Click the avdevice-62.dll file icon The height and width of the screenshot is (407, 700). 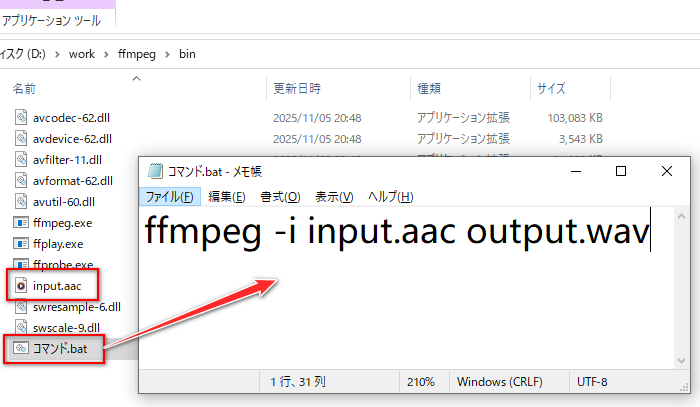pyautogui.click(x=21, y=138)
